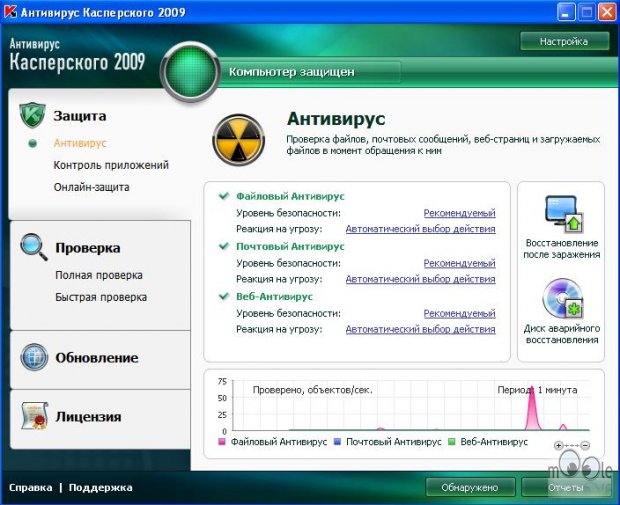
Task: Open threat reaction dropdown for Почтовый Антивирус
Action: coord(420,279)
